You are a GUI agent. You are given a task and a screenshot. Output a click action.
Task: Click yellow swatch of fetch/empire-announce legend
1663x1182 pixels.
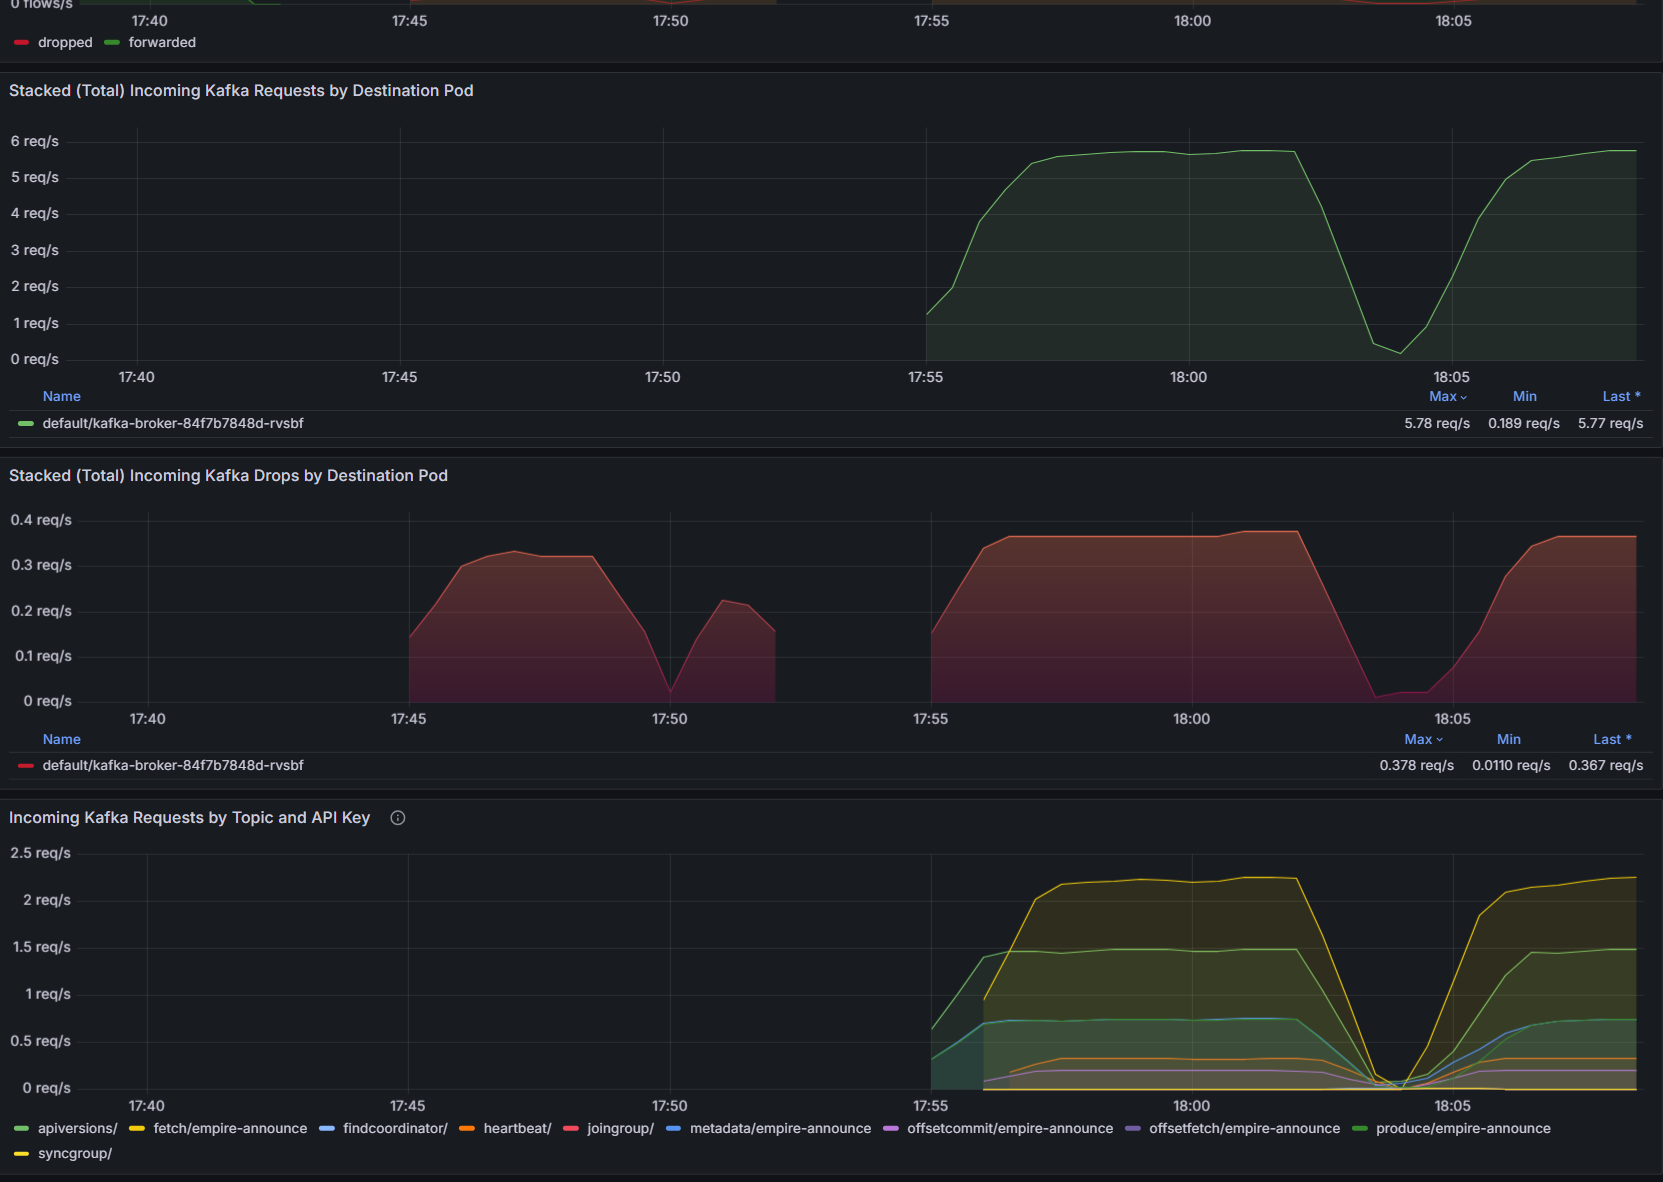click(x=137, y=1129)
